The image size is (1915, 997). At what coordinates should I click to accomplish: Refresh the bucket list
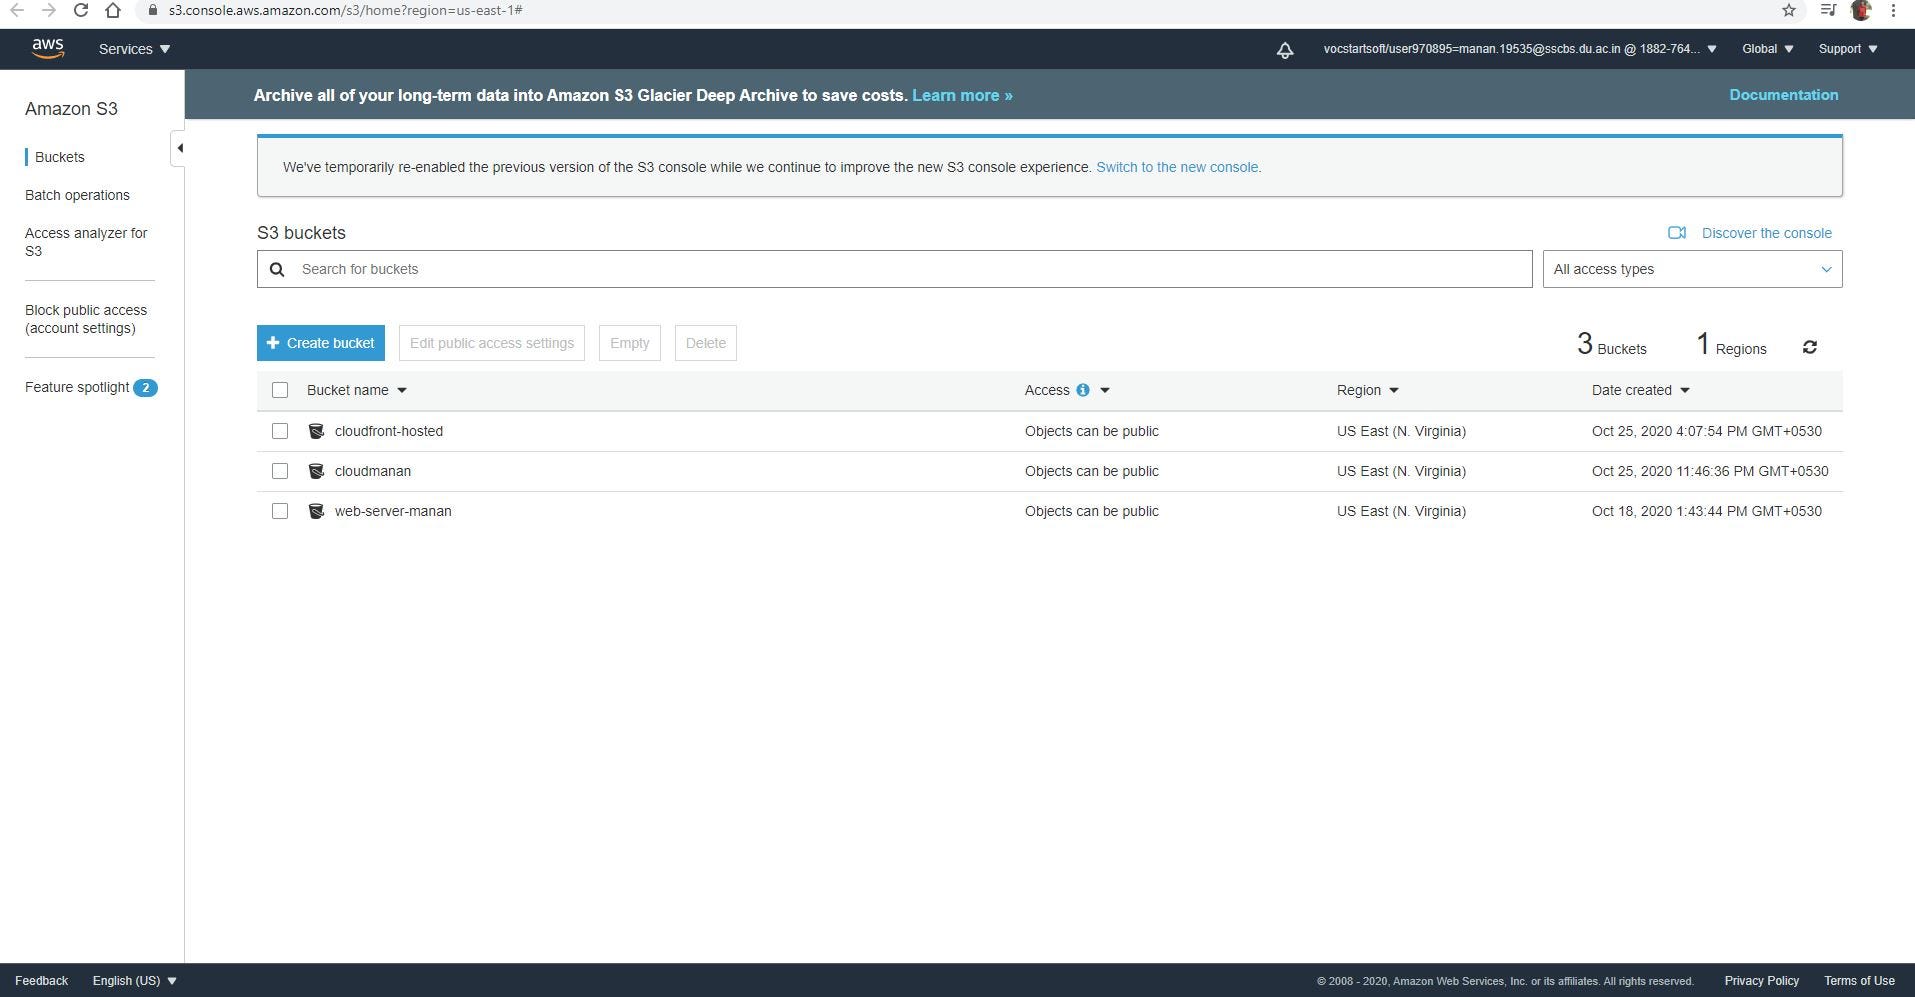point(1809,347)
